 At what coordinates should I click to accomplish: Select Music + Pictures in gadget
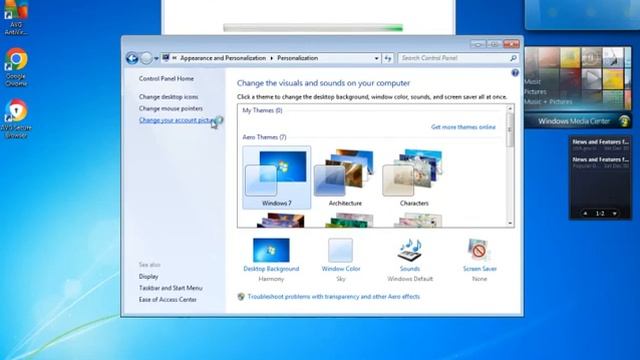[548, 102]
